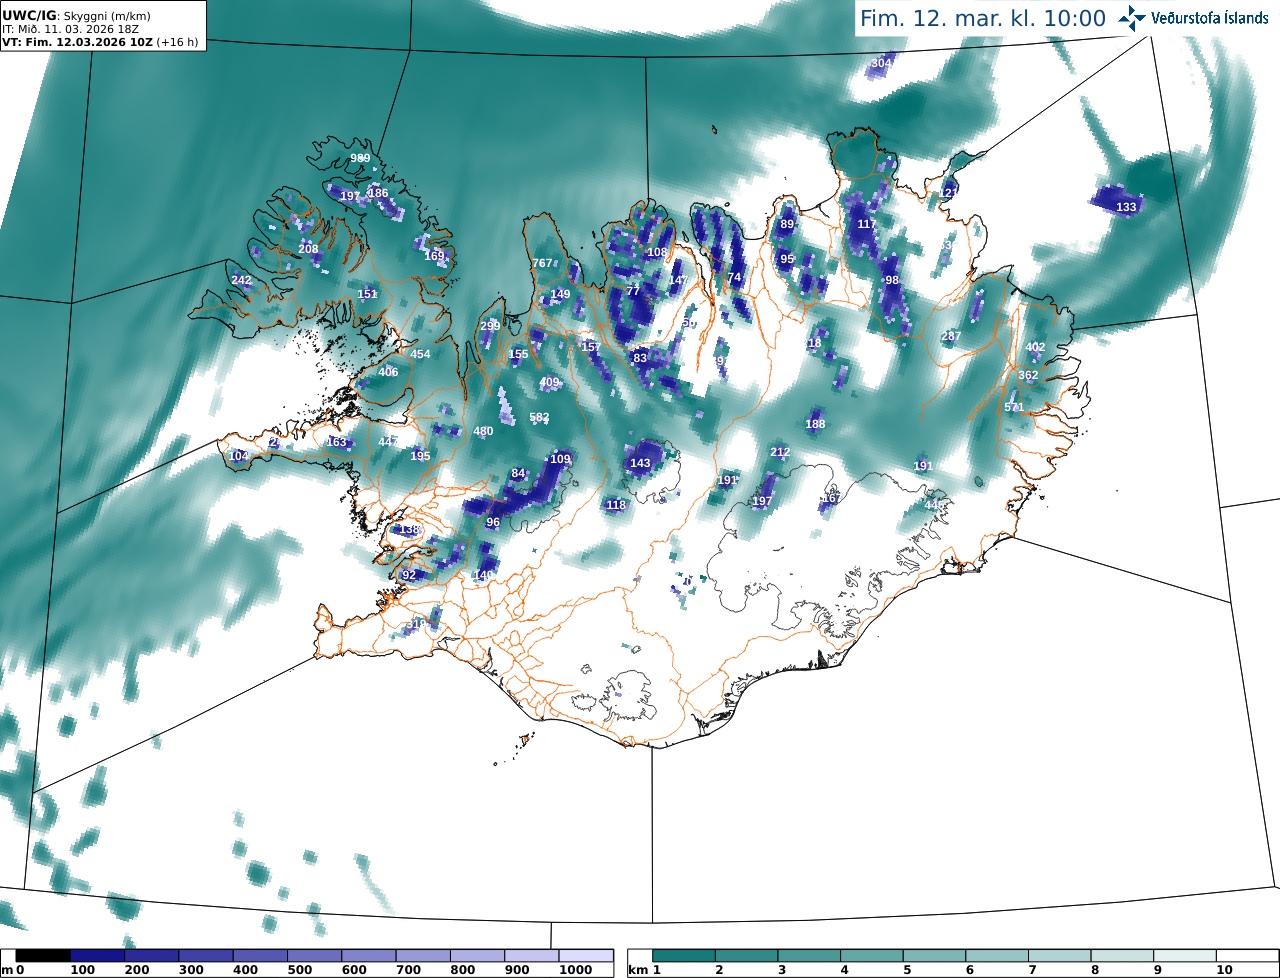
Task: Click the visibility value 163
Action: pos(336,442)
